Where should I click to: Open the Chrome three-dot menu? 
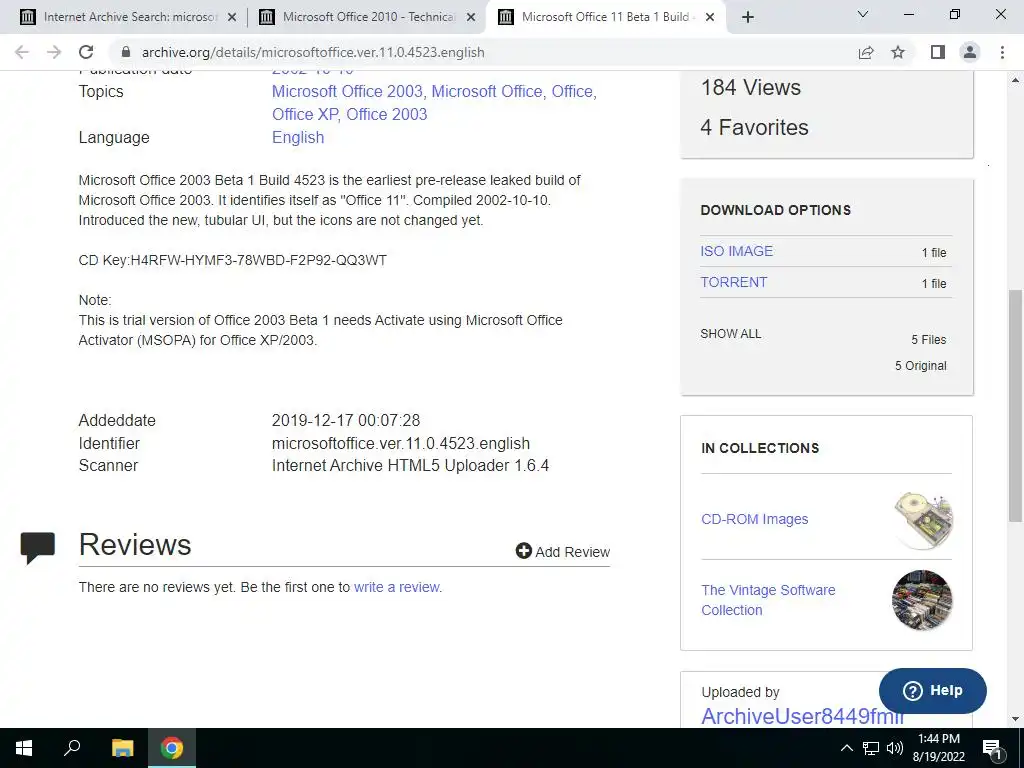pos(1002,52)
